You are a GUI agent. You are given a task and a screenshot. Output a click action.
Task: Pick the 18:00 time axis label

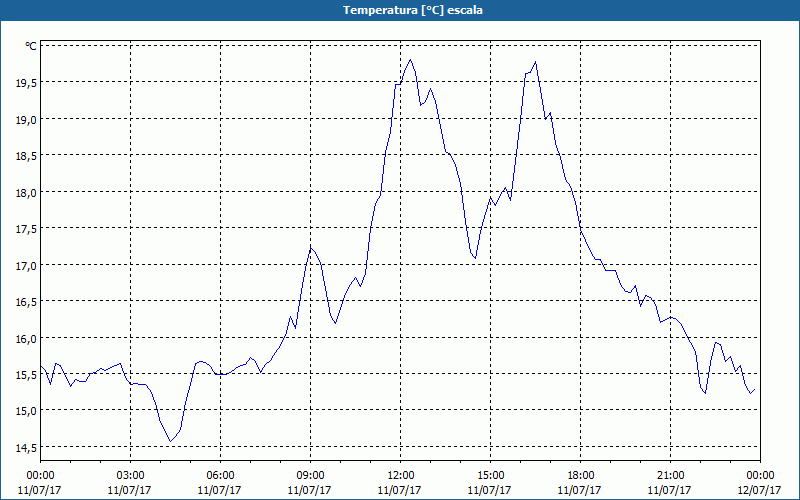pyautogui.click(x=580, y=476)
